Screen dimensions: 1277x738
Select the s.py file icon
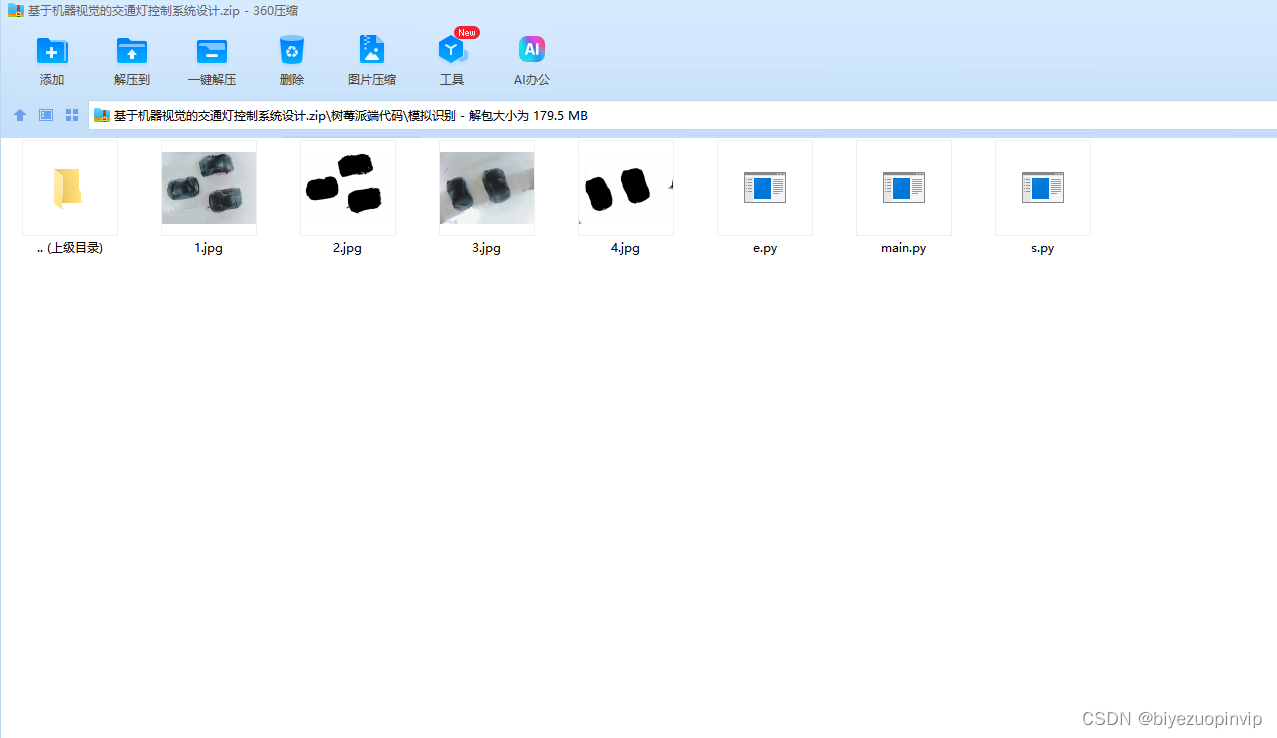click(1043, 187)
